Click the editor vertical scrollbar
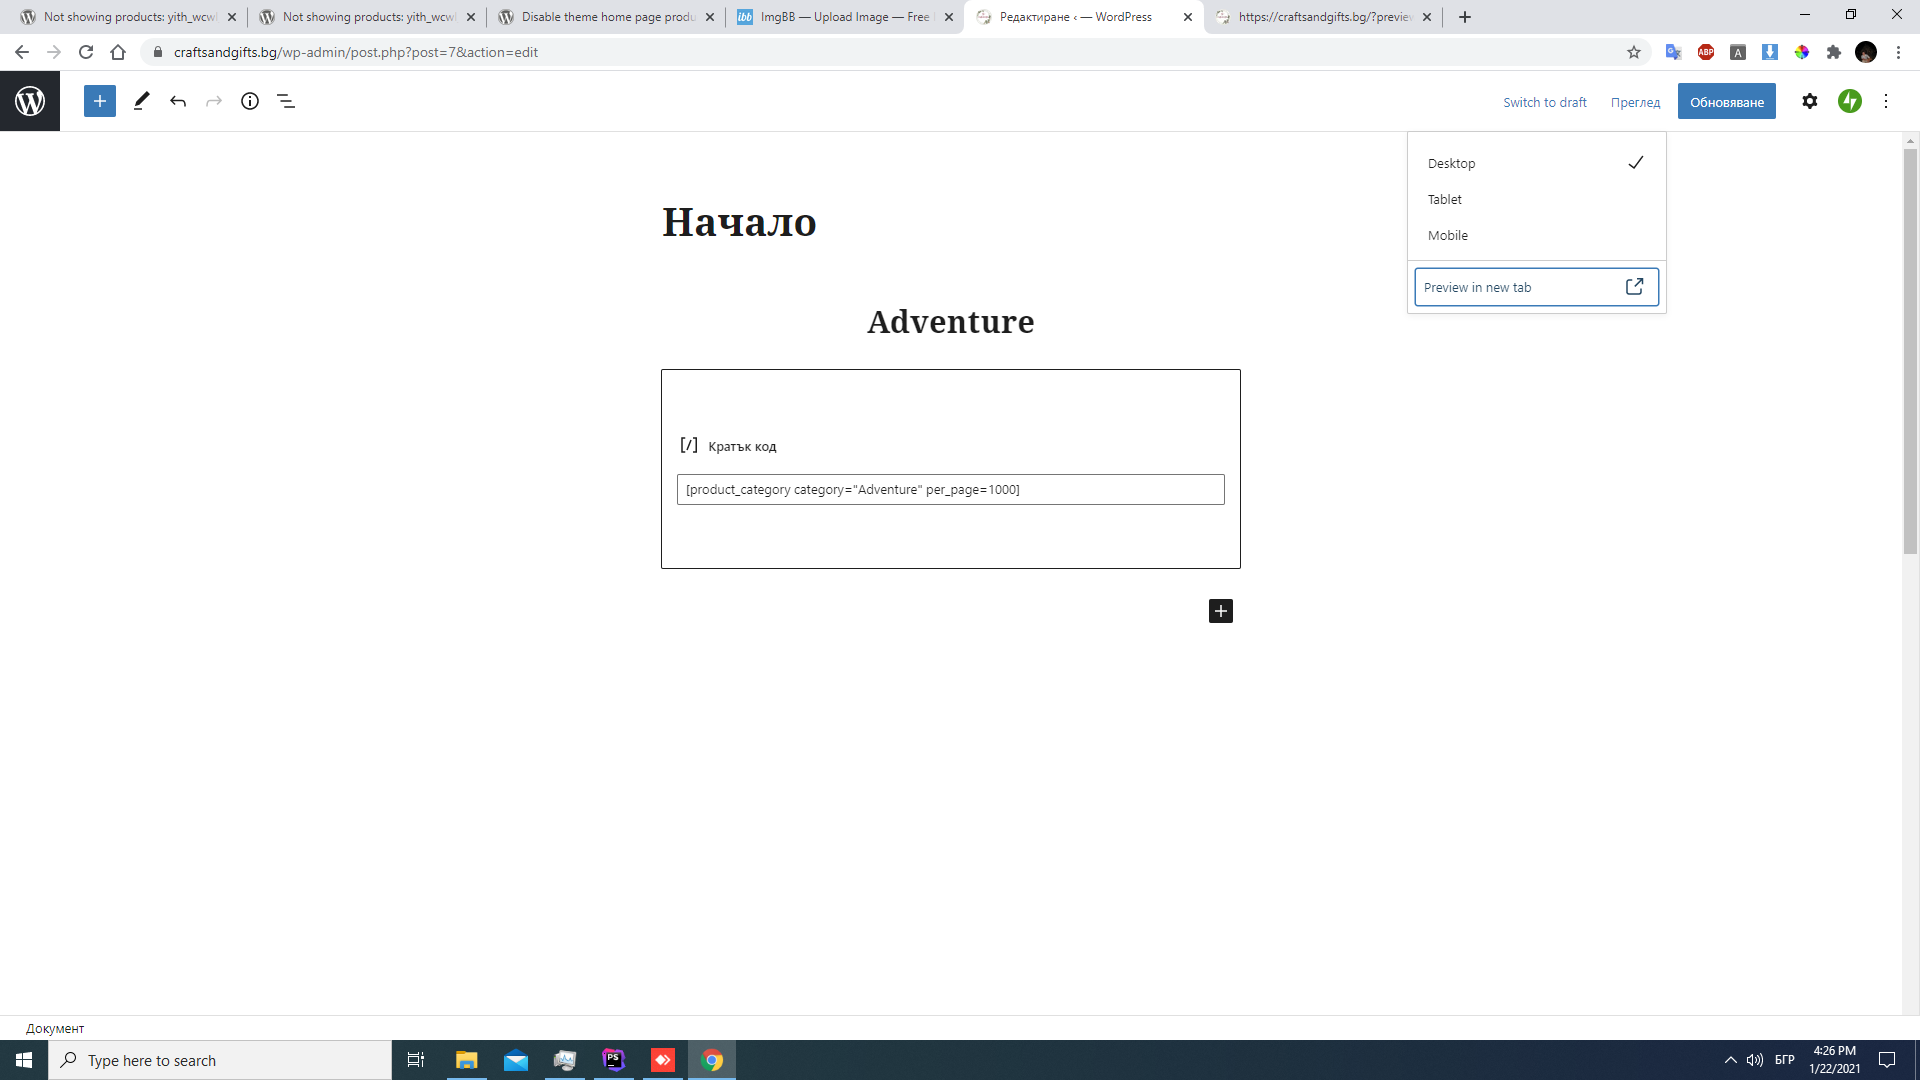Viewport: 1920px width, 1080px height. coord(1910,350)
